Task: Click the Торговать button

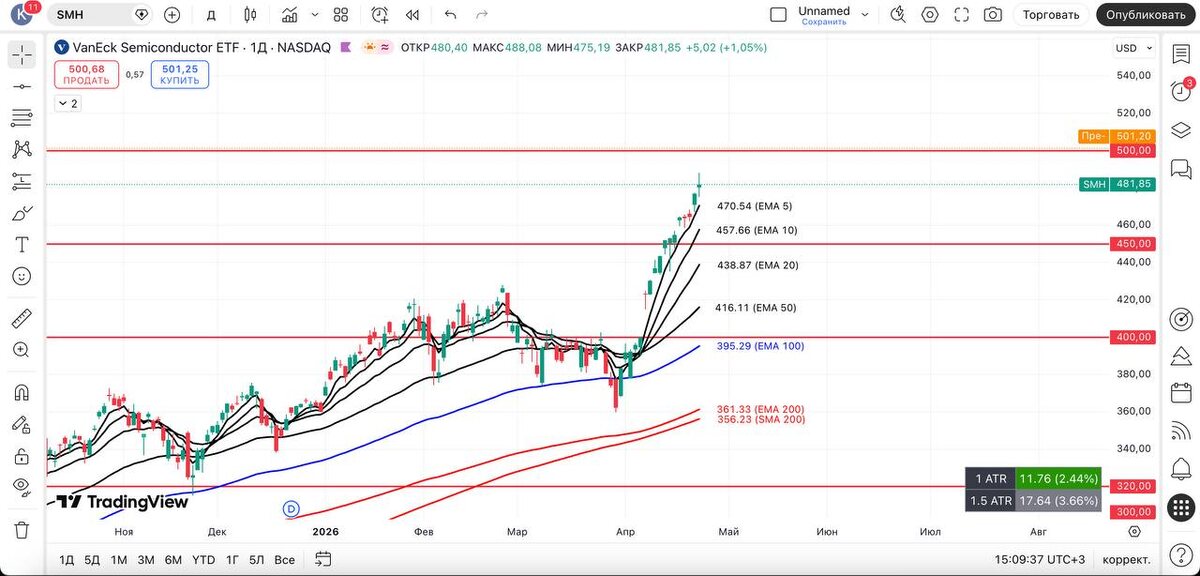Action: tap(1051, 15)
